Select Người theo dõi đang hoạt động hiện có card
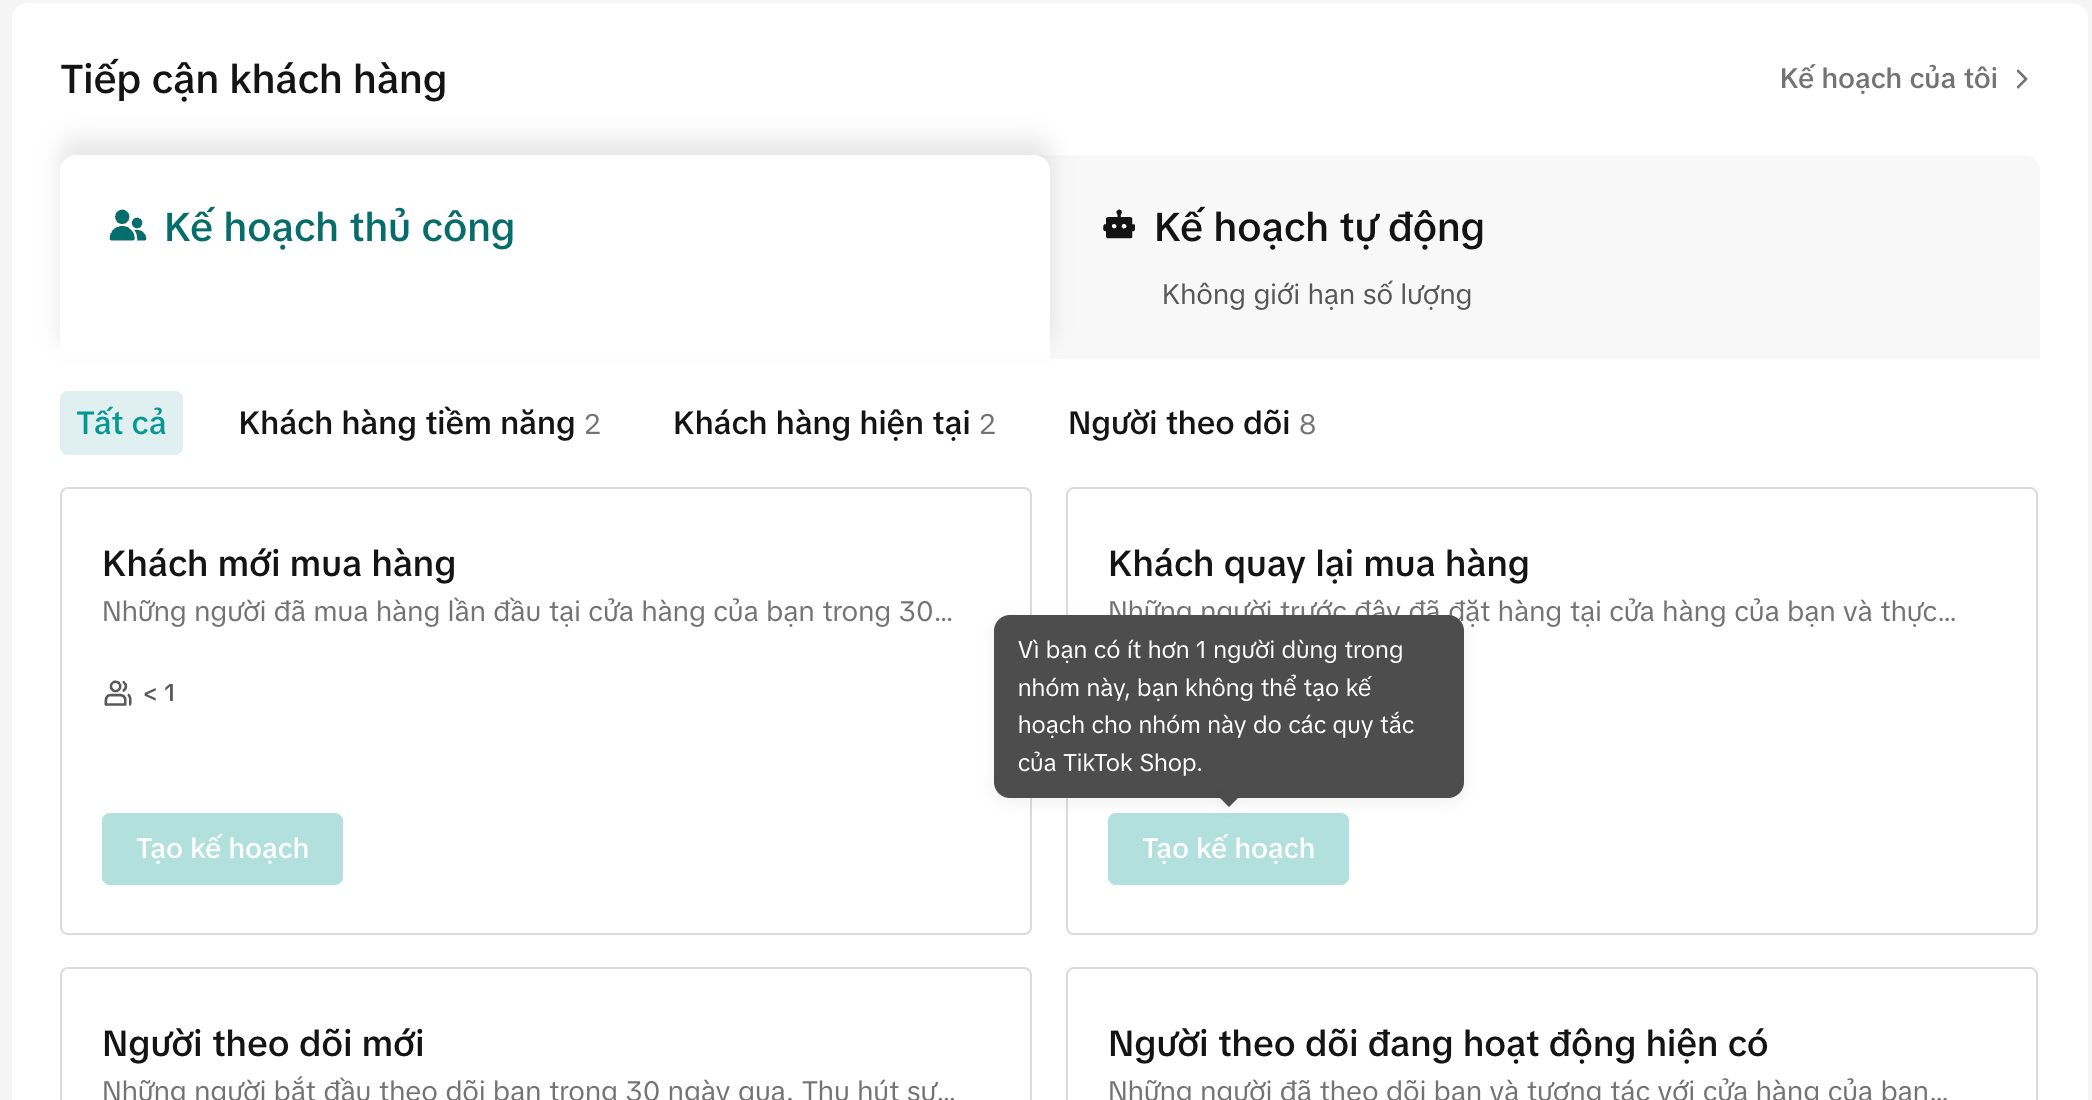The width and height of the screenshot is (2092, 1100). coord(1437,1044)
